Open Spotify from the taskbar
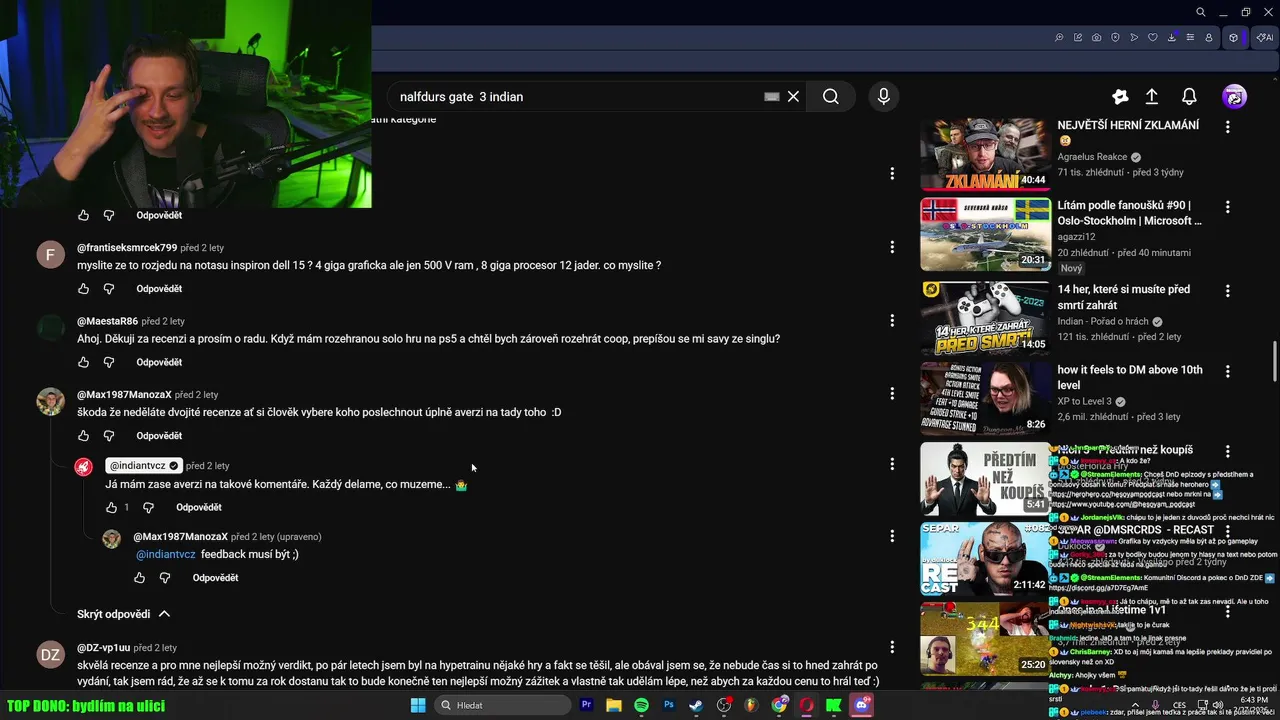The image size is (1280, 720). pyautogui.click(x=641, y=705)
